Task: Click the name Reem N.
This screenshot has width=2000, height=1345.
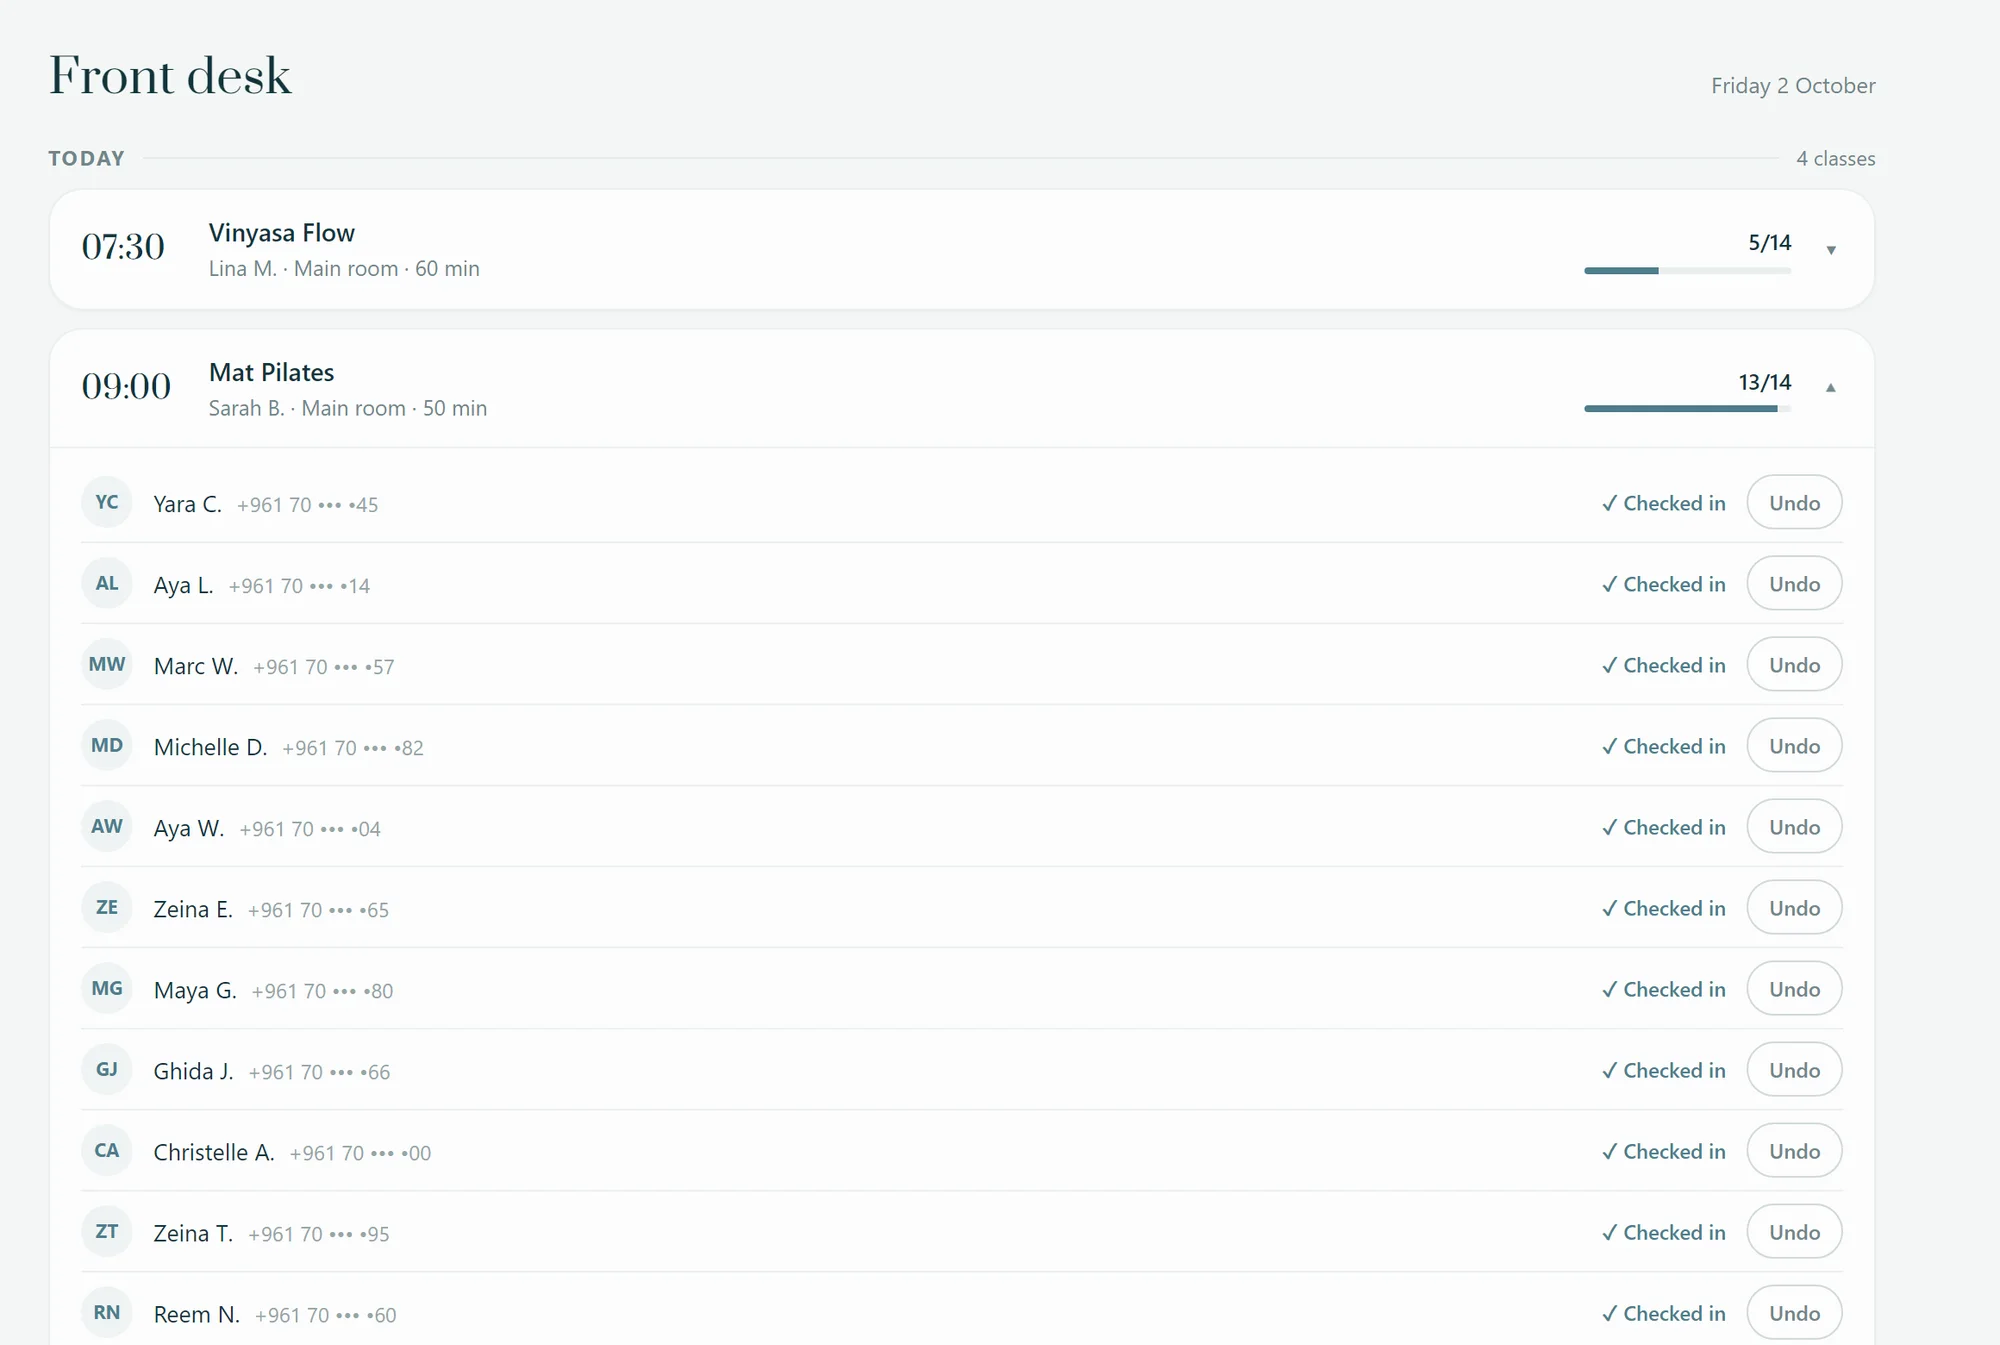Action: point(197,1314)
